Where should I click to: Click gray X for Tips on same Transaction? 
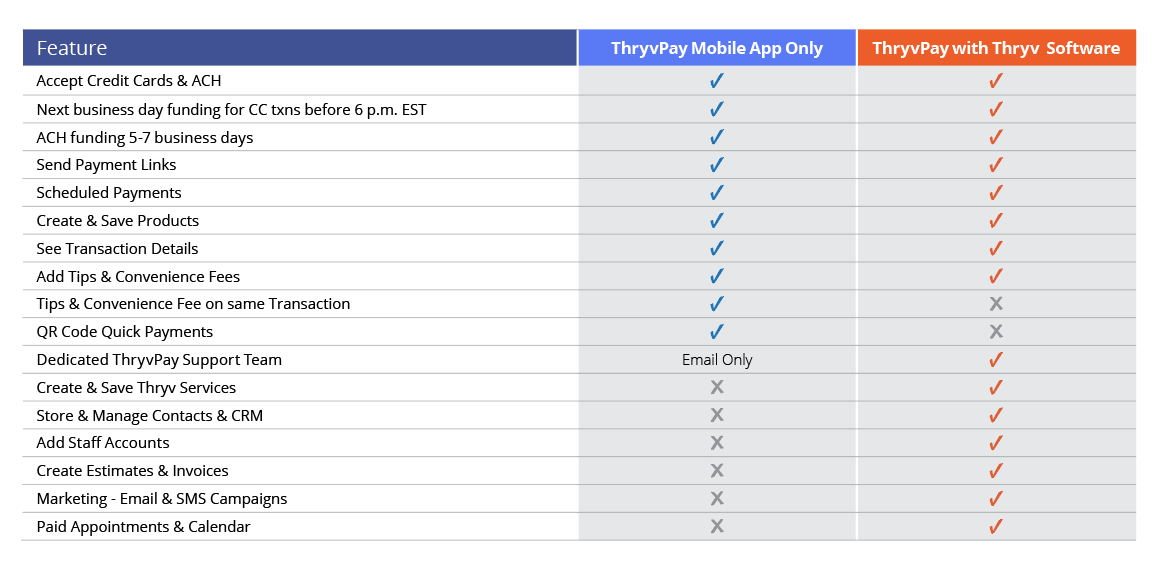pos(996,303)
